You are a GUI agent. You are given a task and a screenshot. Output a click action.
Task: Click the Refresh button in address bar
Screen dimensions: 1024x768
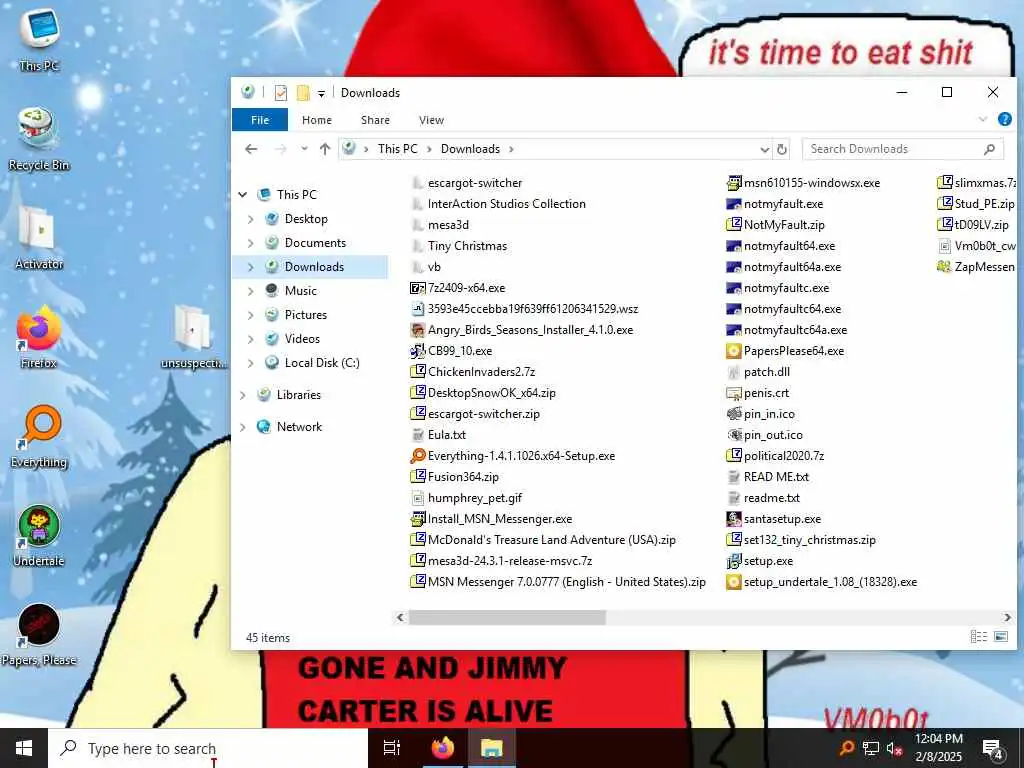tap(782, 150)
